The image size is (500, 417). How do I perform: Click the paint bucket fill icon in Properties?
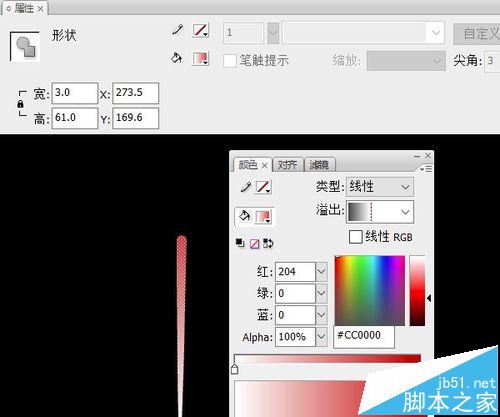177,58
